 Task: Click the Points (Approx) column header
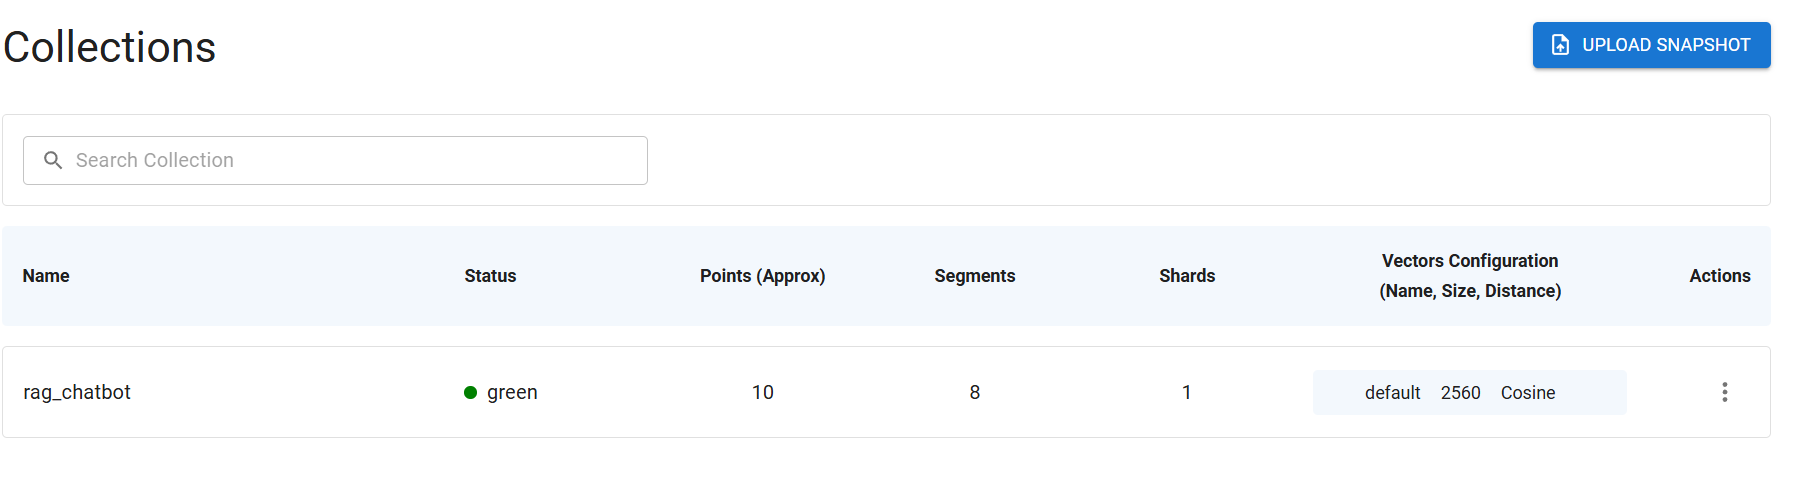tap(762, 276)
